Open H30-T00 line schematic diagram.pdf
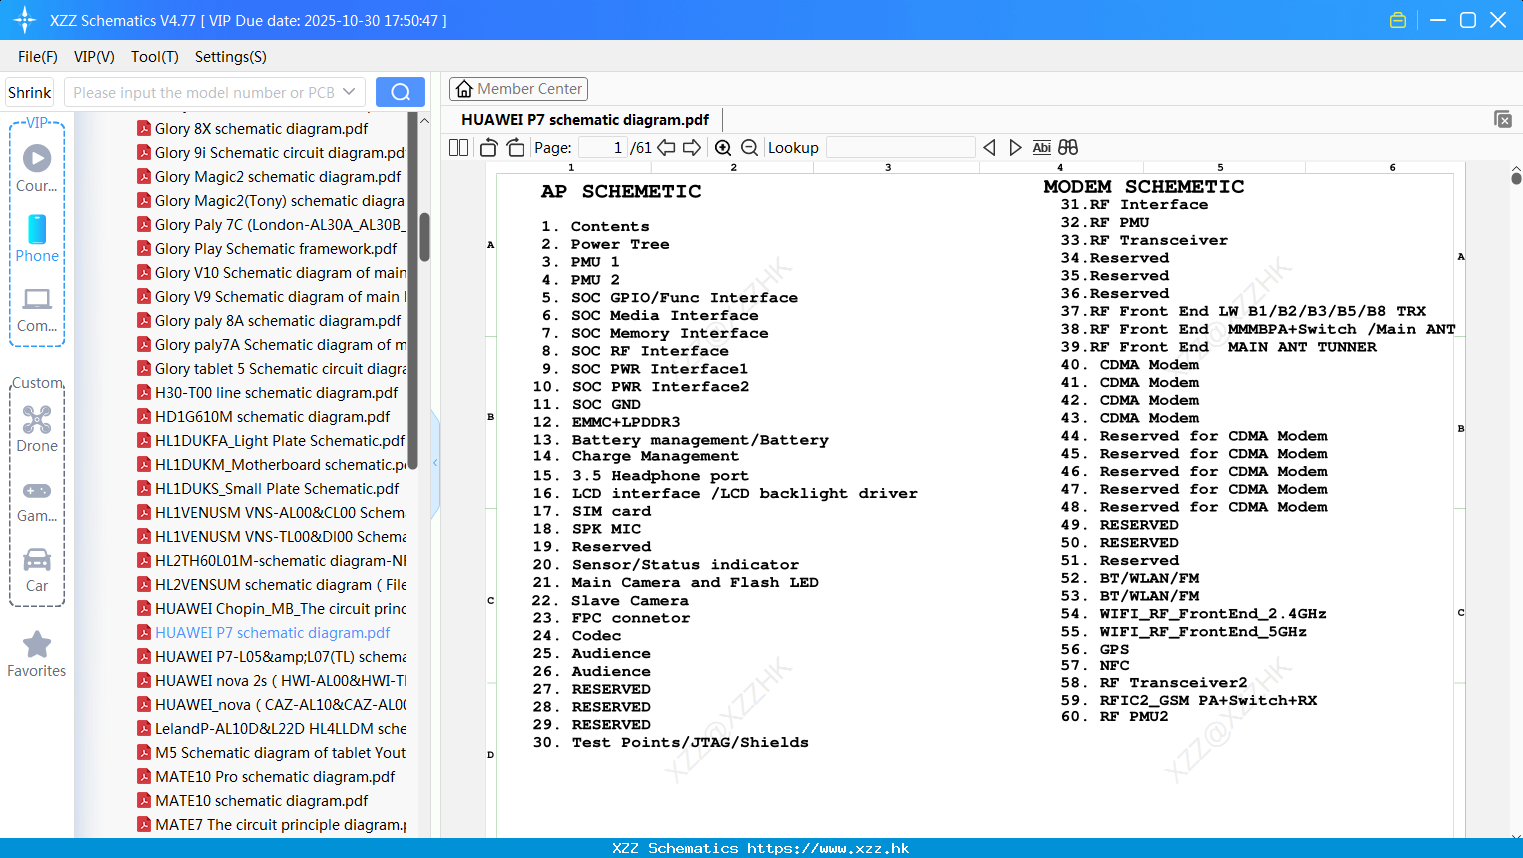 [x=276, y=392]
